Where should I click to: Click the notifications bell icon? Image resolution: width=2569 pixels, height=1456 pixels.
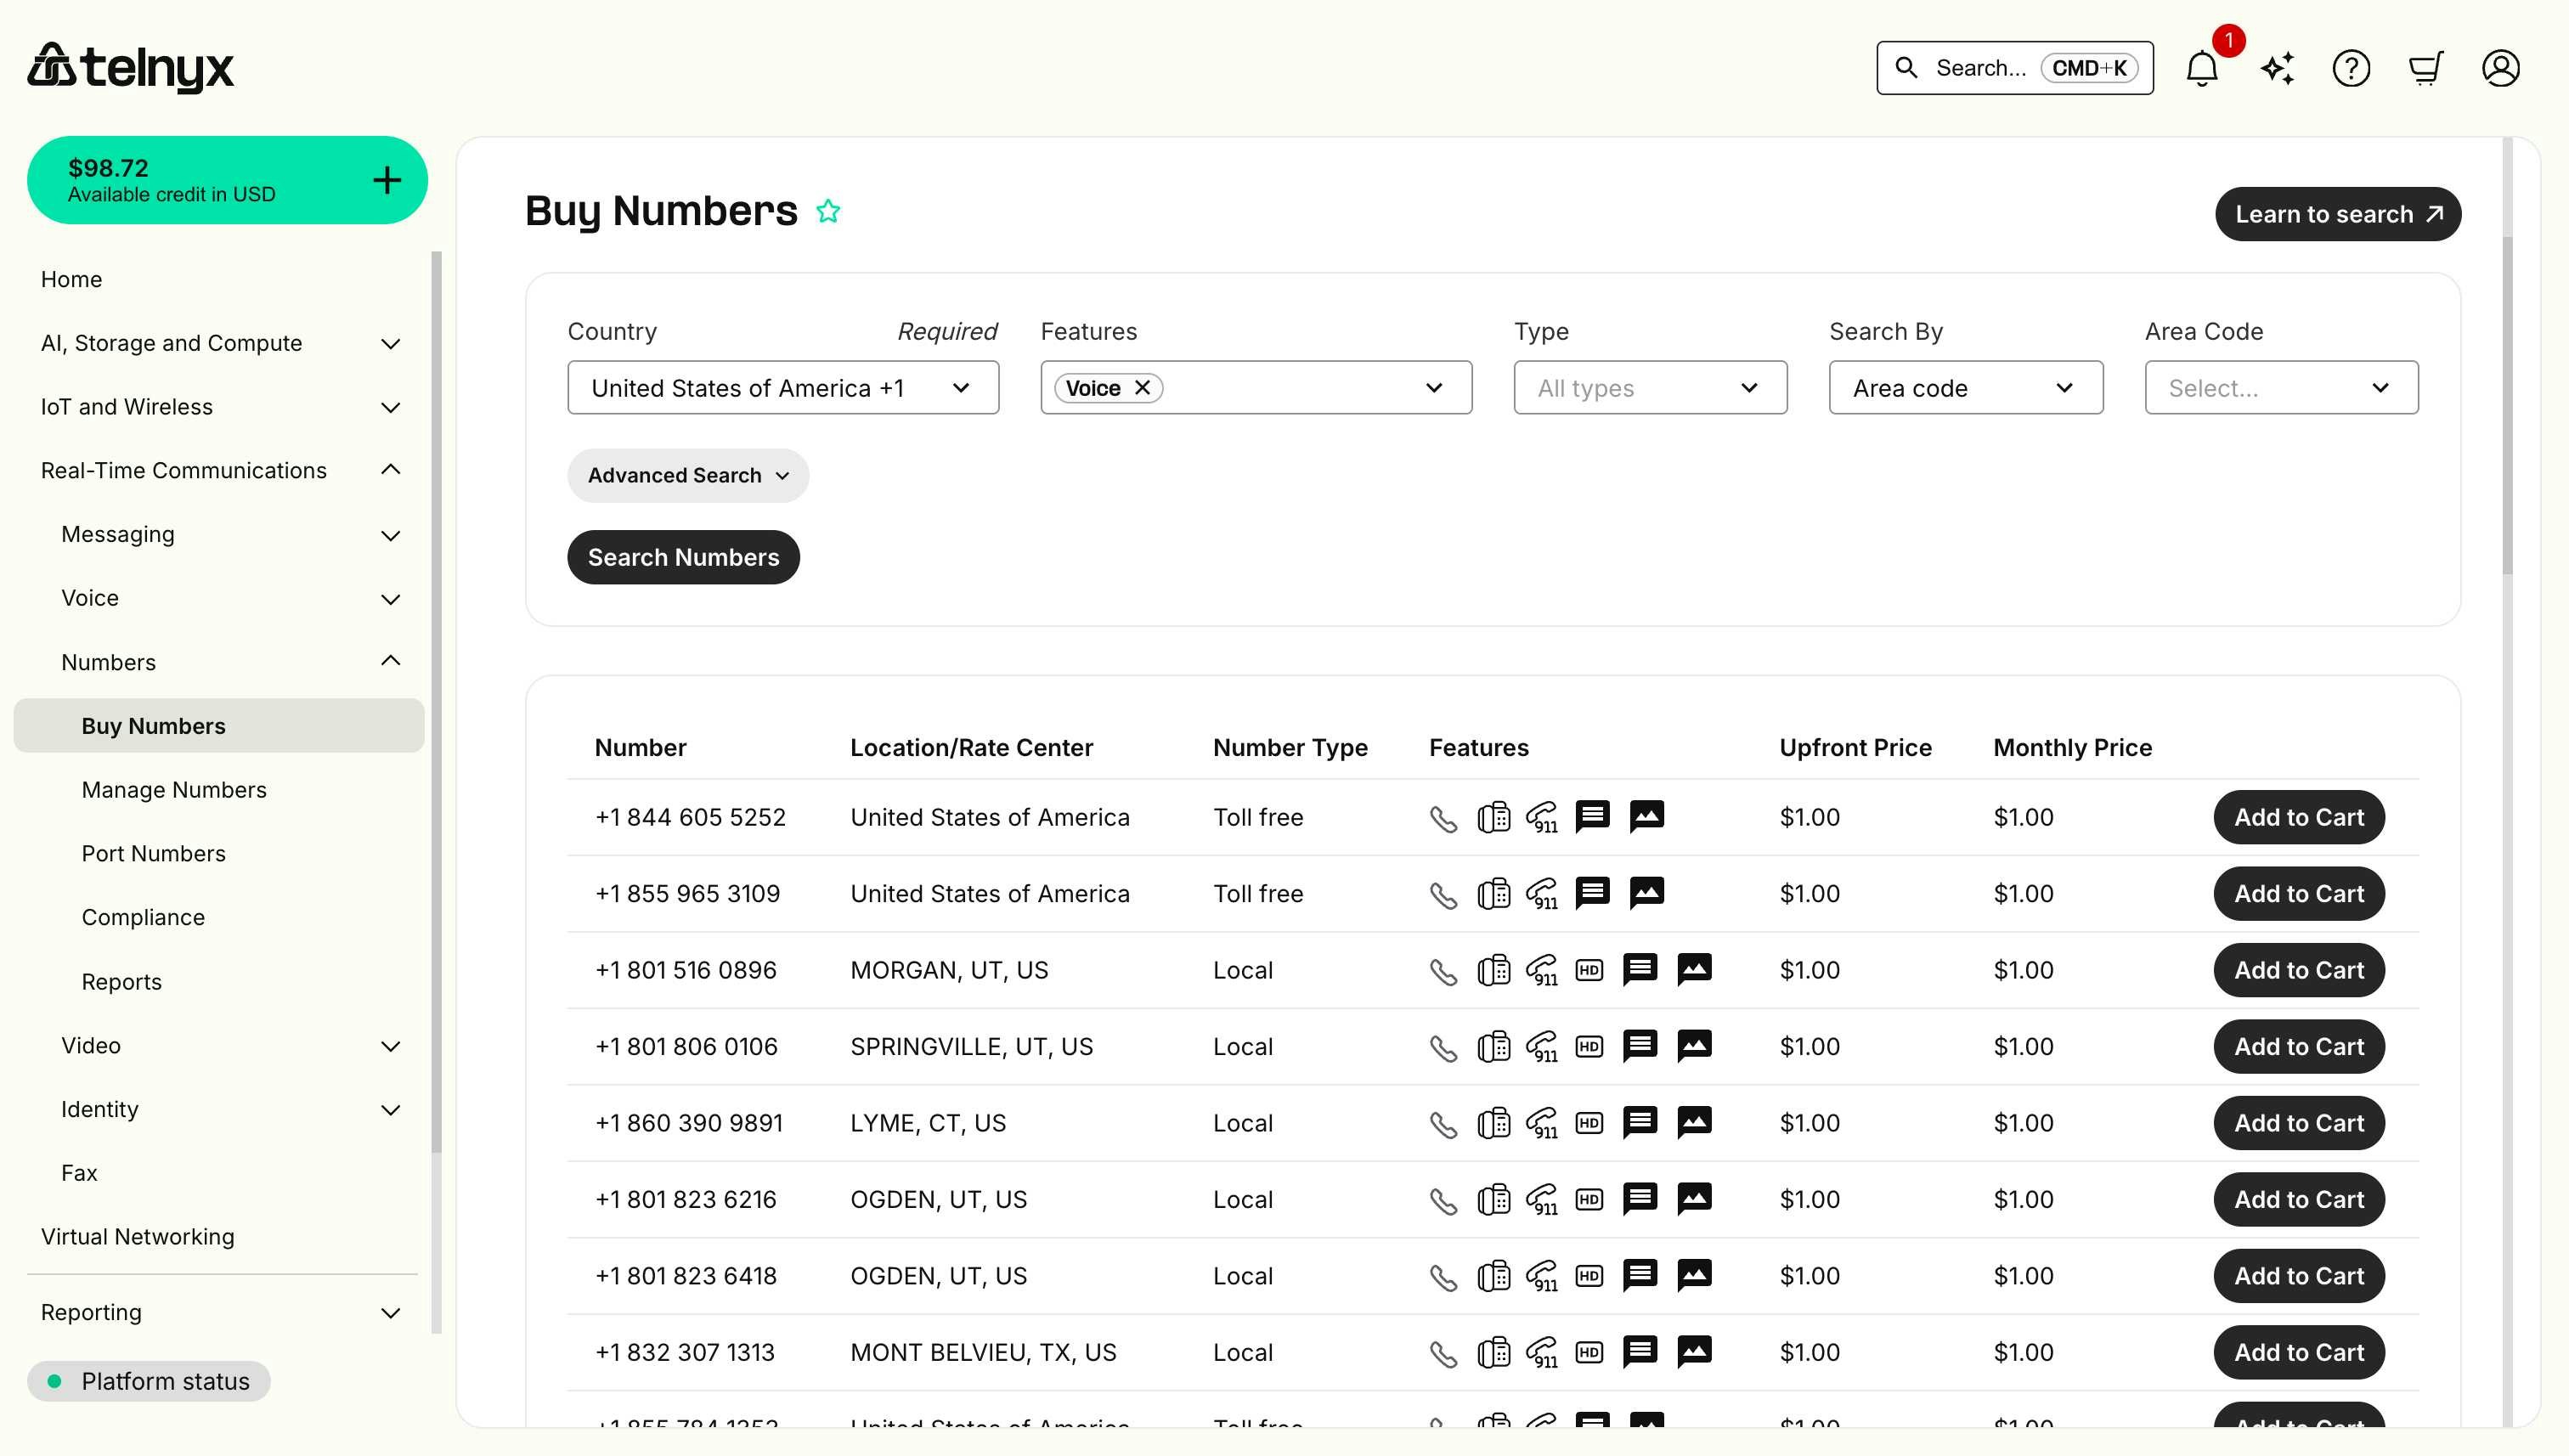[2202, 67]
